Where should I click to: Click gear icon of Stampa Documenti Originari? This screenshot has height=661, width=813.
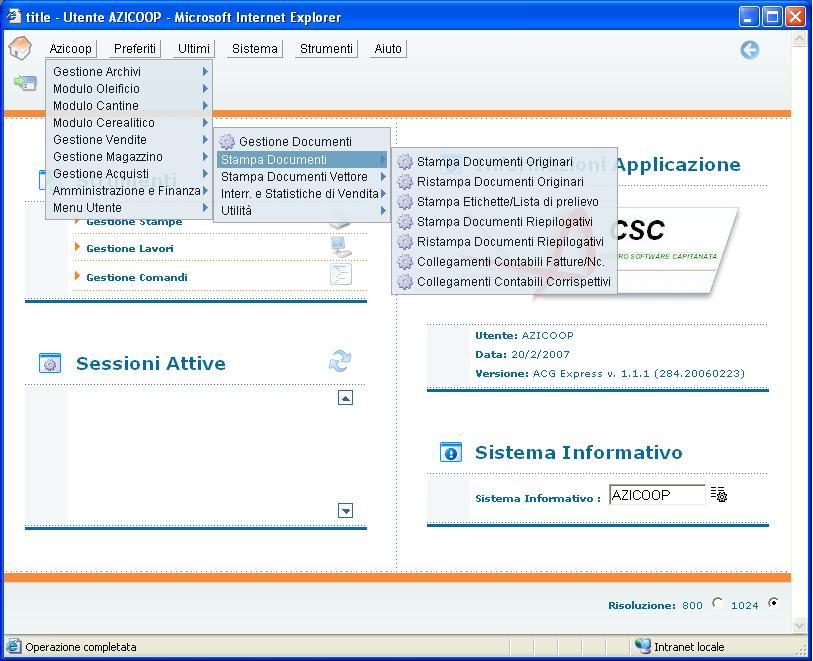pyautogui.click(x=405, y=162)
